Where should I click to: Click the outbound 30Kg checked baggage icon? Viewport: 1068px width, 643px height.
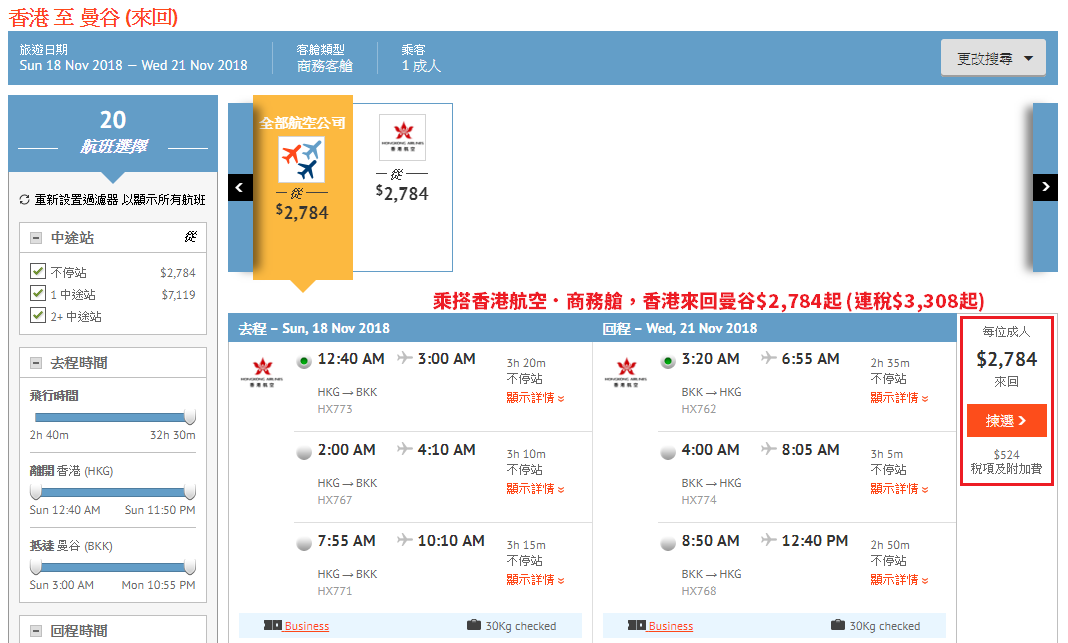click(474, 625)
